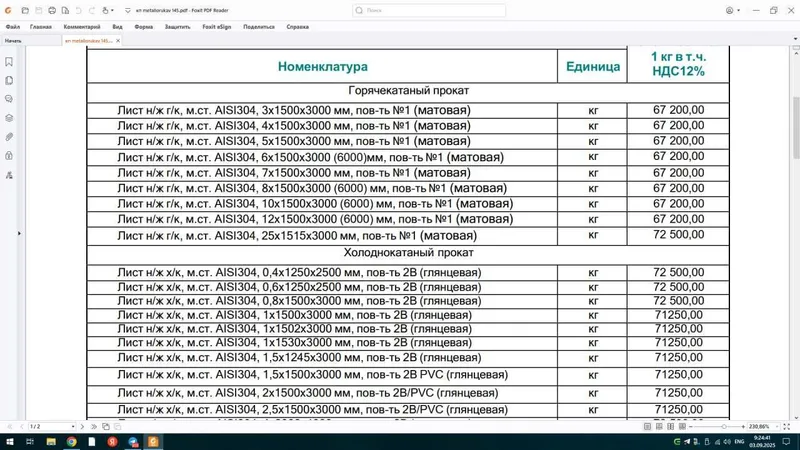This screenshot has width=800, height=450.
Task: Toggle two-page facing view mode
Action: tap(670, 427)
